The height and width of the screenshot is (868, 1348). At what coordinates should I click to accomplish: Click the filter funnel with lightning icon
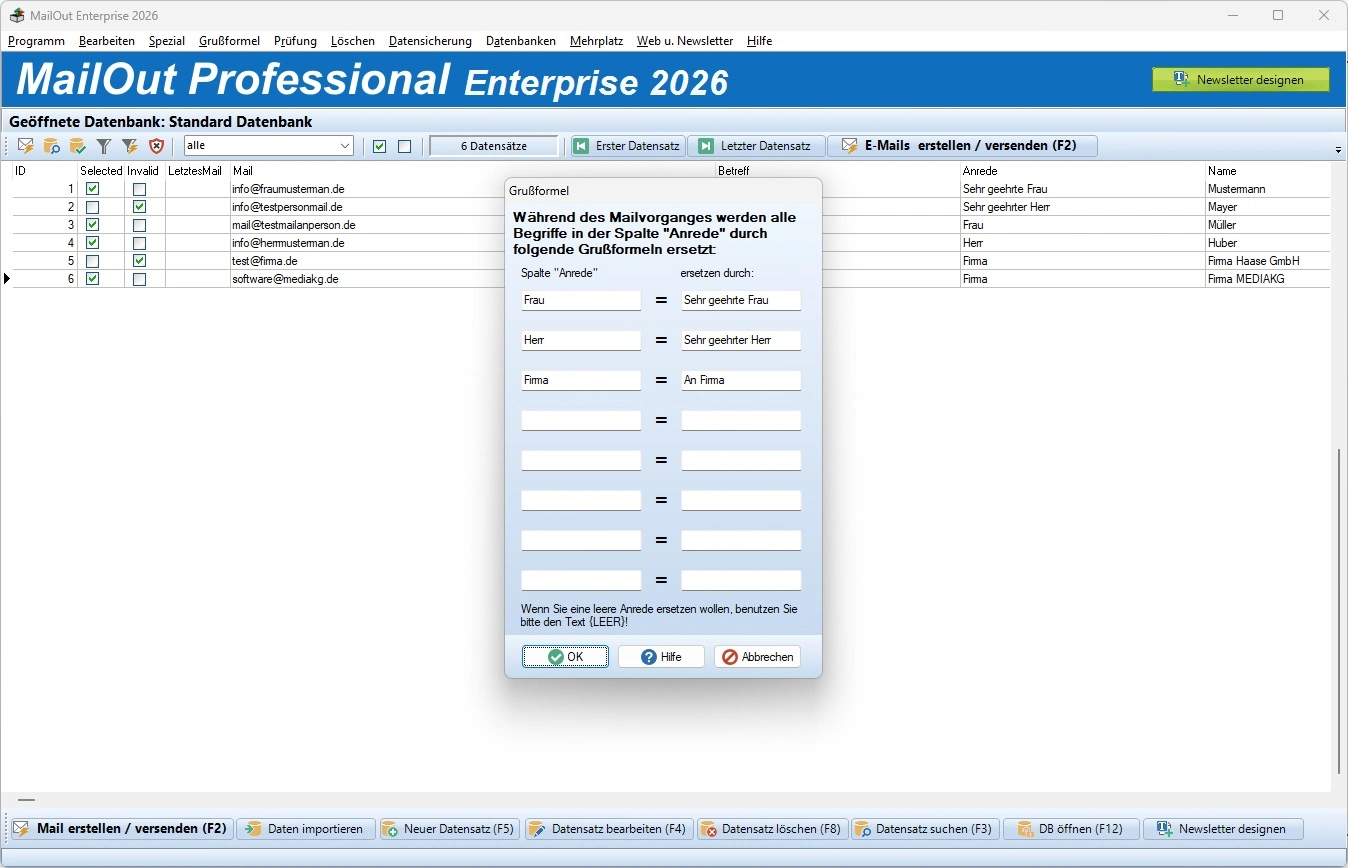point(130,146)
